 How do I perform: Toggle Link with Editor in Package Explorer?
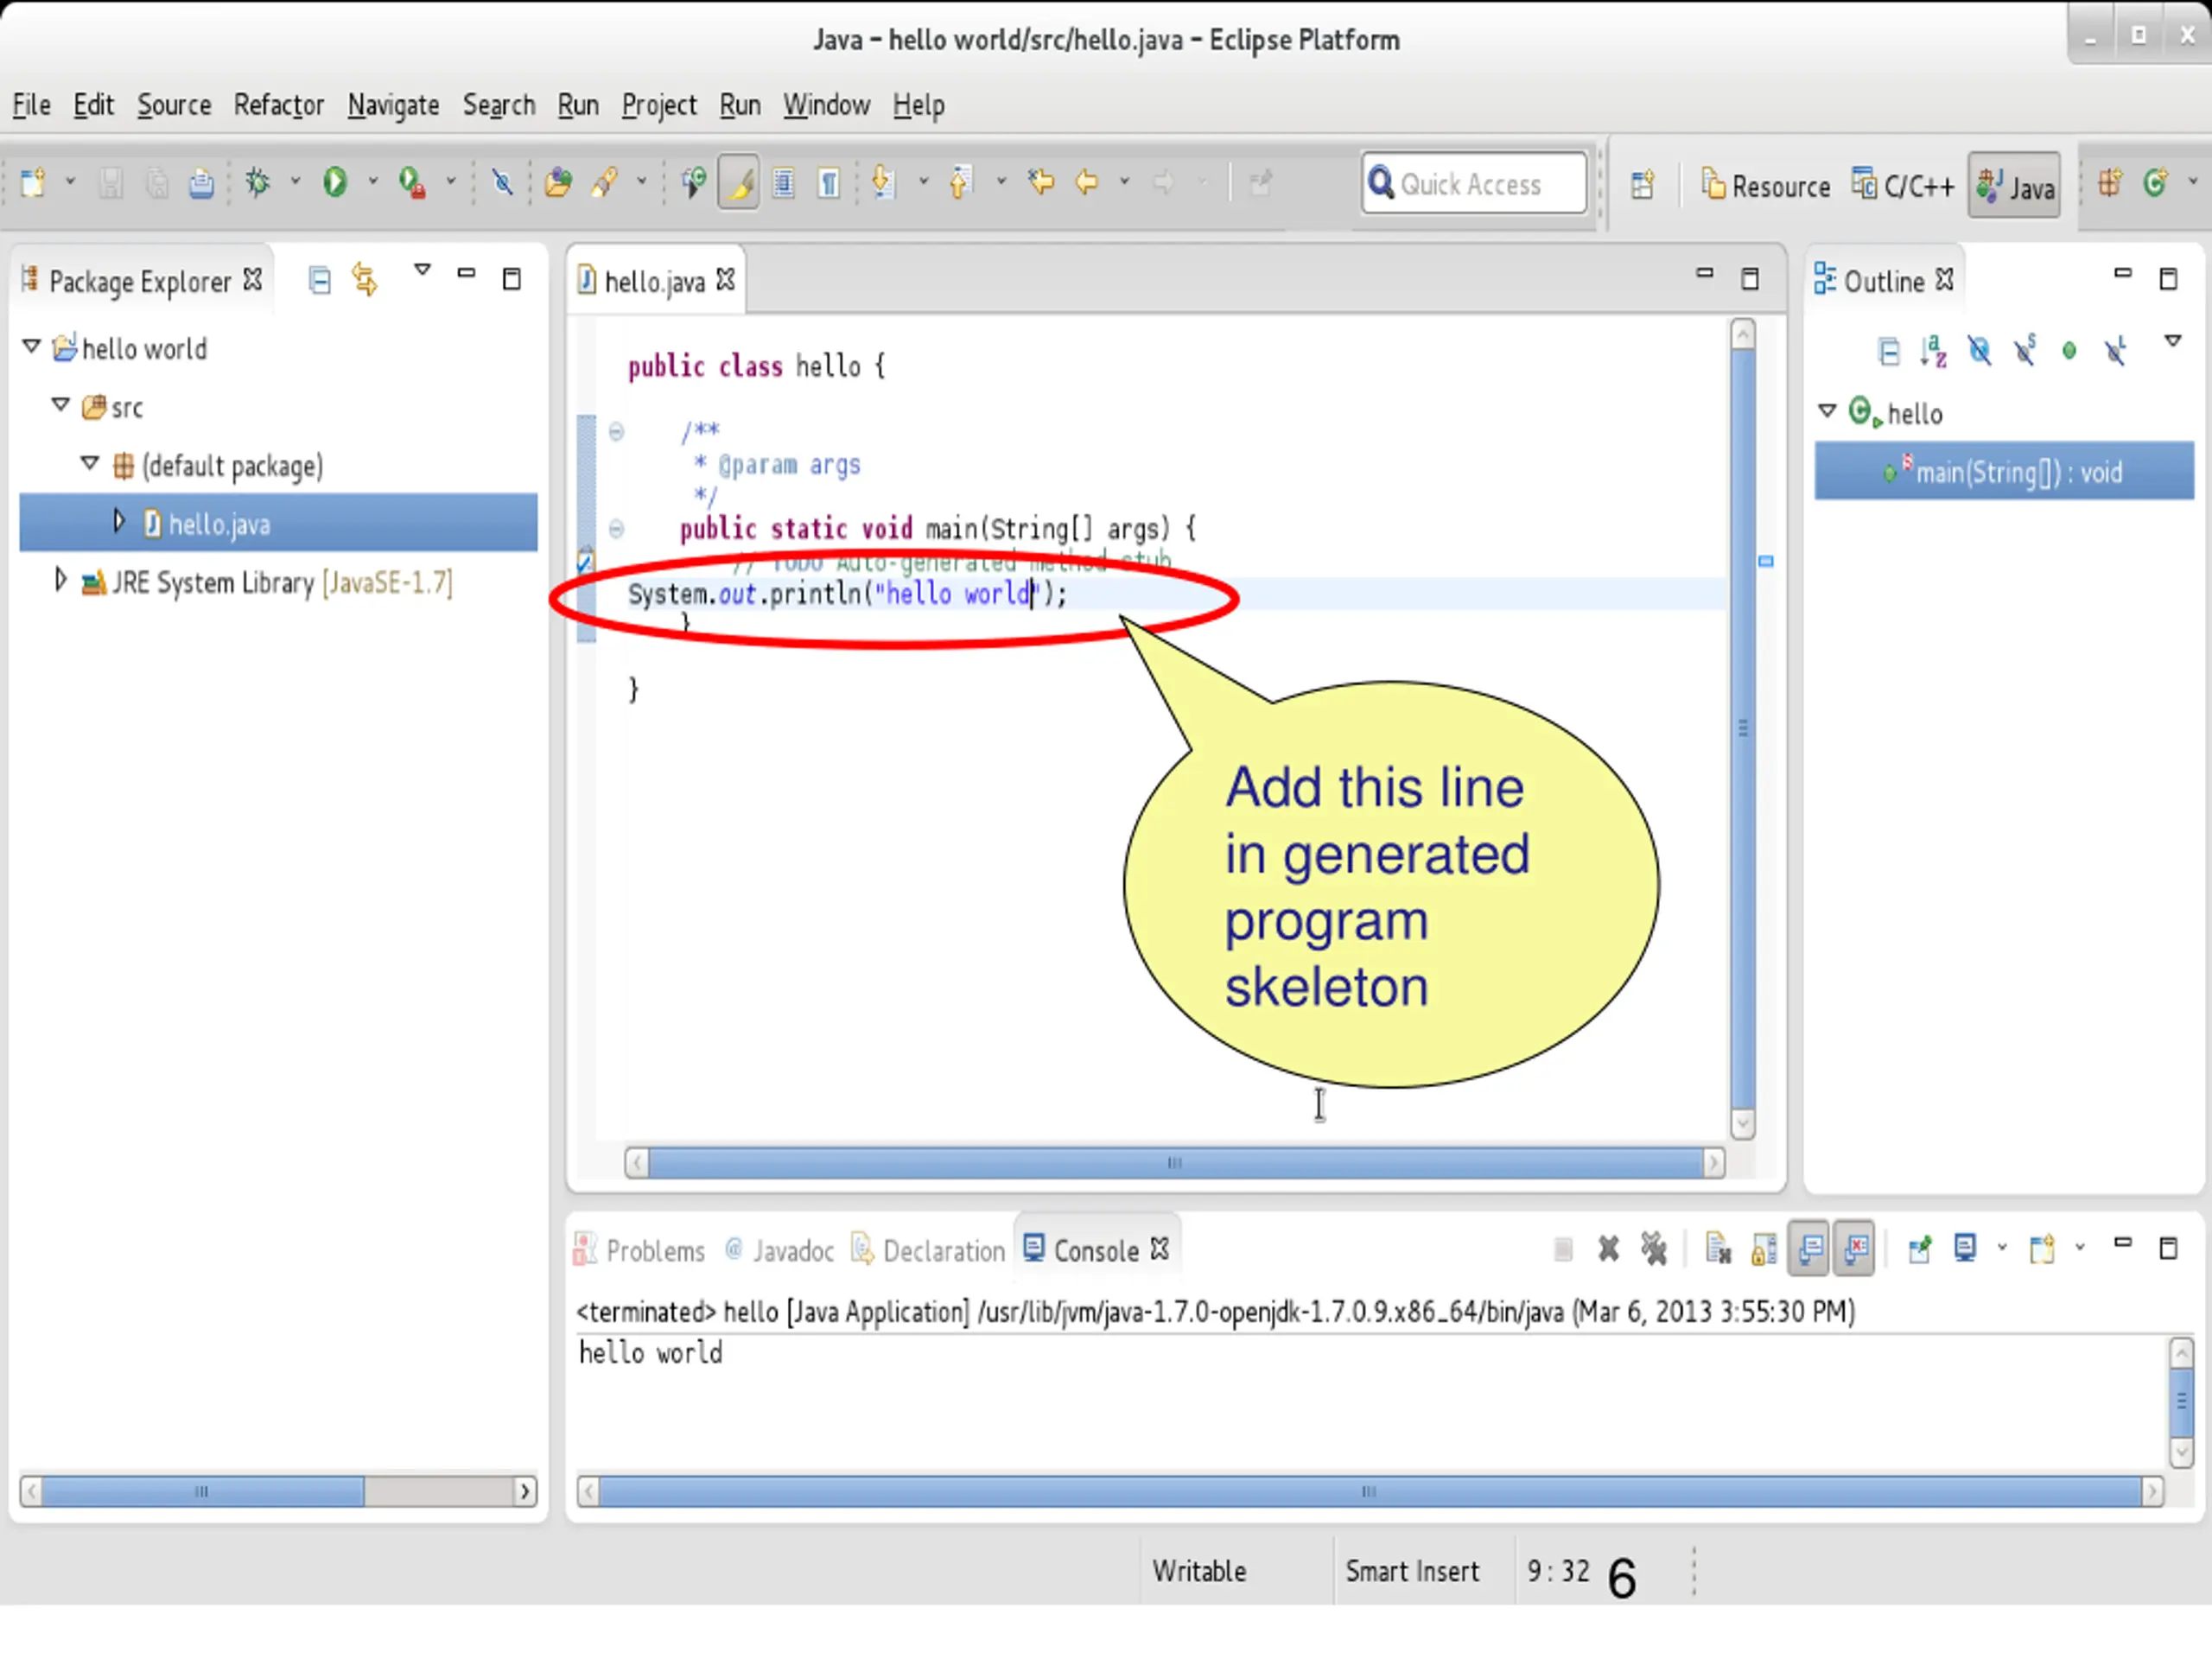(x=365, y=280)
